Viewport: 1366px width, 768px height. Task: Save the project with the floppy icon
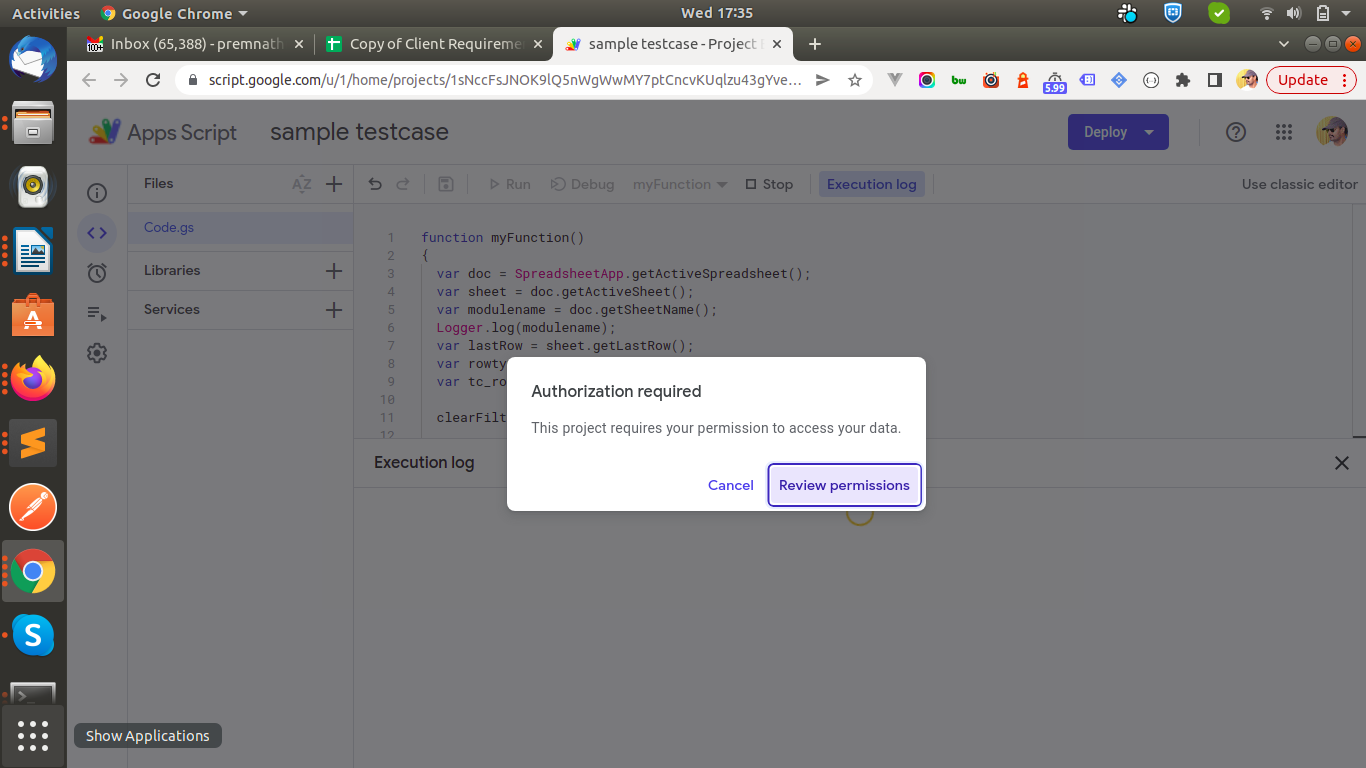point(446,184)
